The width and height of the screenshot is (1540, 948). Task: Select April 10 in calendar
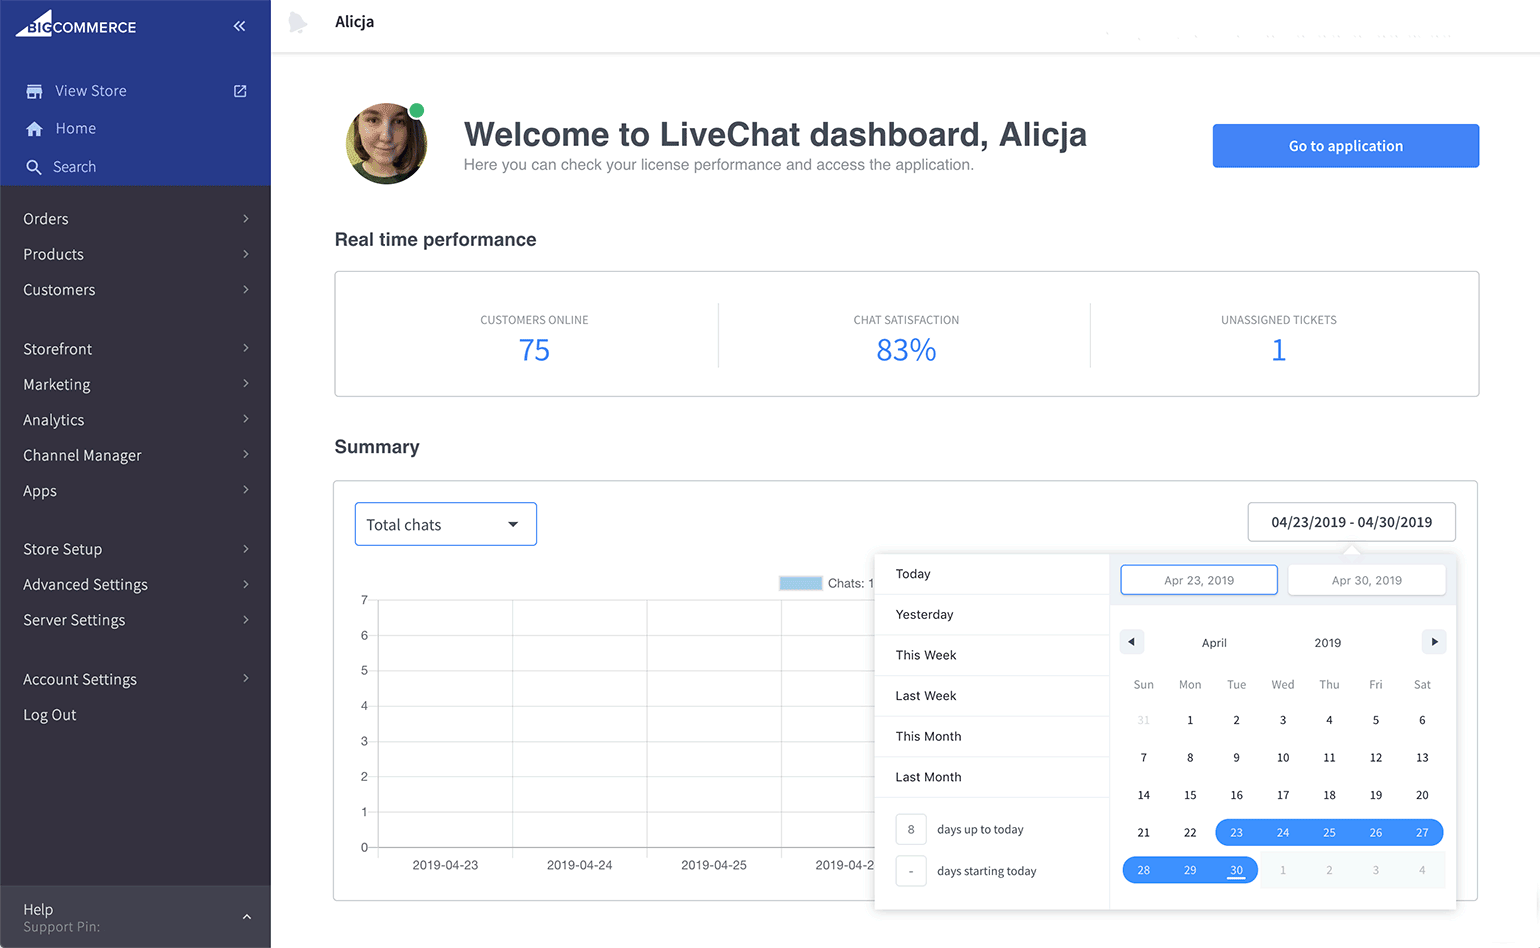pos(1283,758)
